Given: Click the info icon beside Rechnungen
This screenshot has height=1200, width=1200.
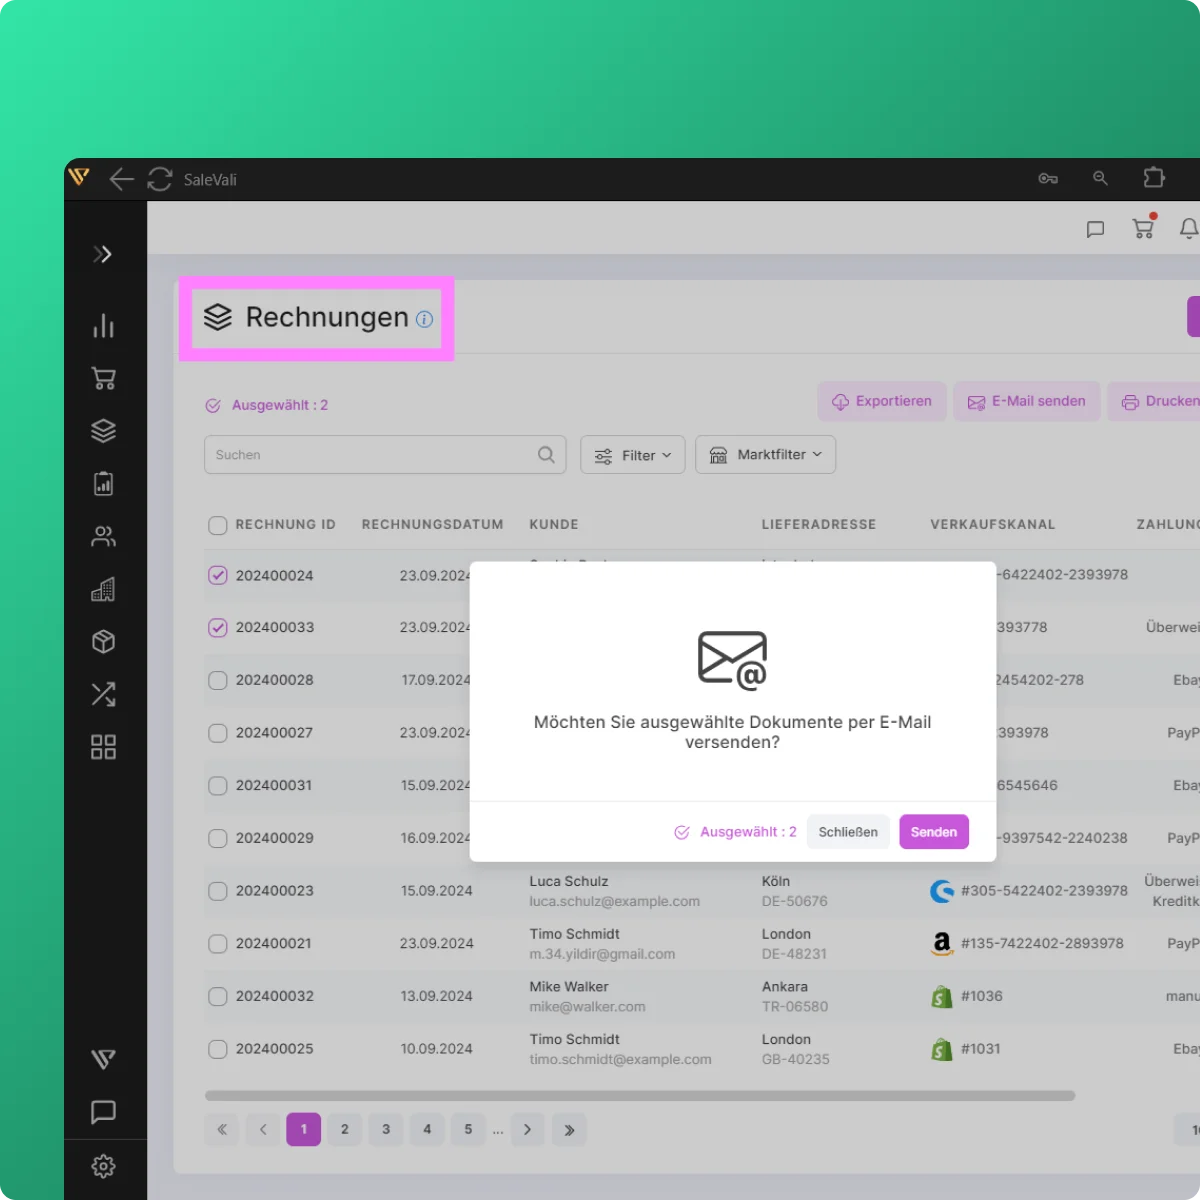Looking at the screenshot, I should click(x=424, y=319).
